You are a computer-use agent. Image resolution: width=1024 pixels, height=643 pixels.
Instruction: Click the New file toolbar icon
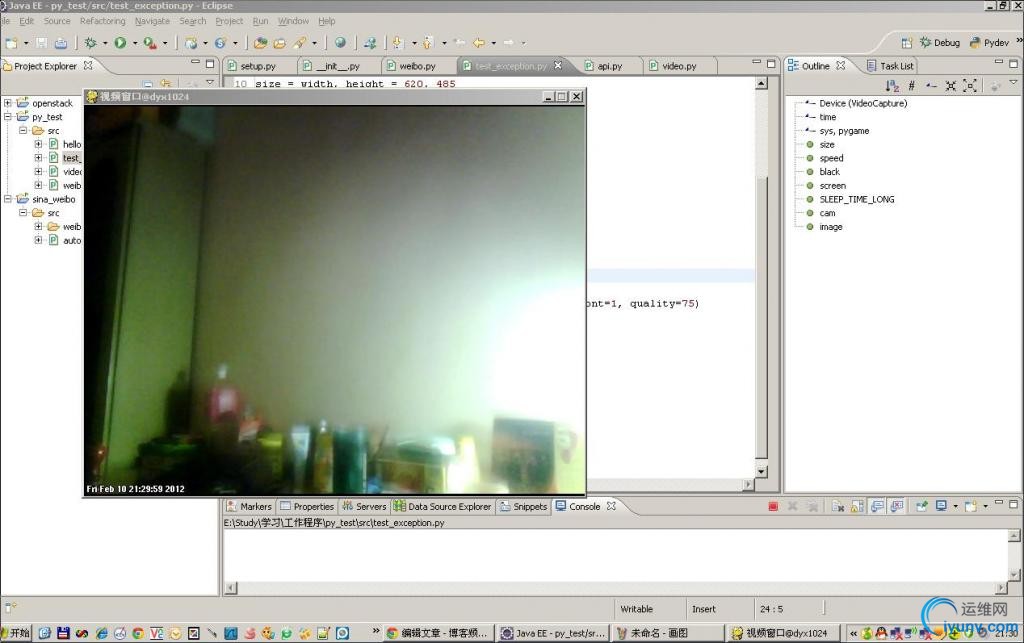coord(11,43)
